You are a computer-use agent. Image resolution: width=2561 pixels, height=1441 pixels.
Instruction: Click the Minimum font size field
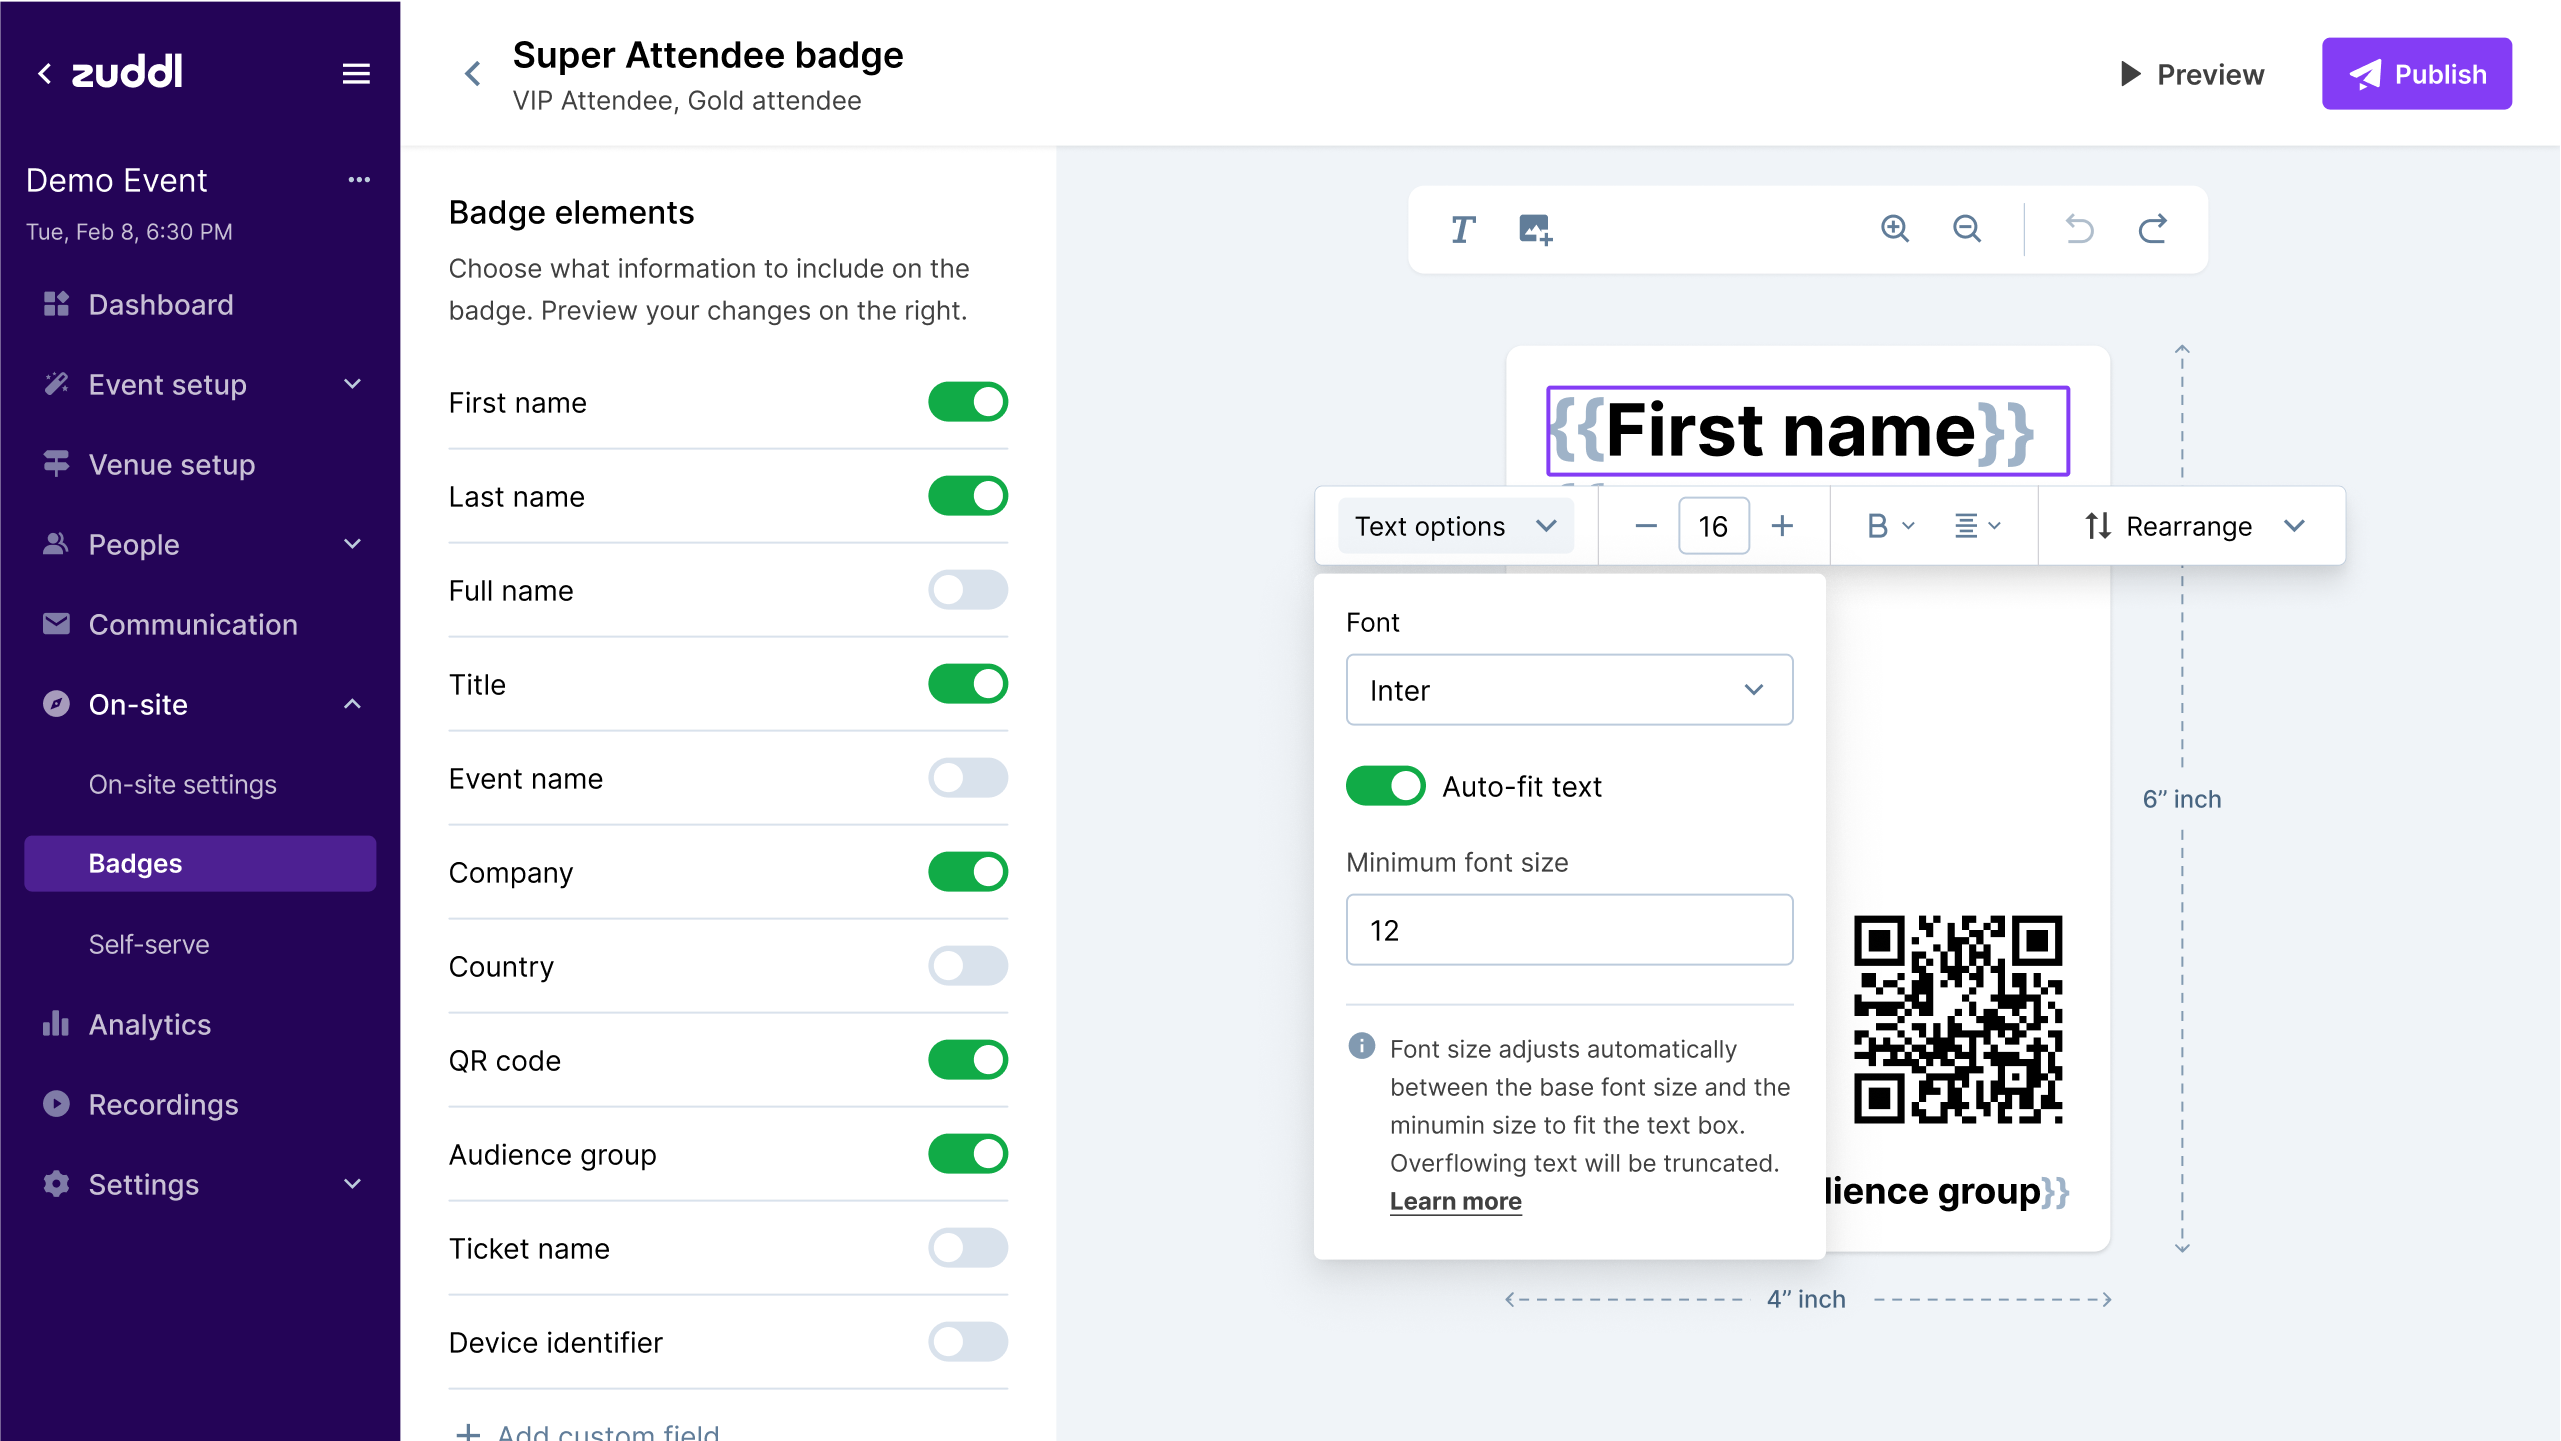coord(1569,930)
